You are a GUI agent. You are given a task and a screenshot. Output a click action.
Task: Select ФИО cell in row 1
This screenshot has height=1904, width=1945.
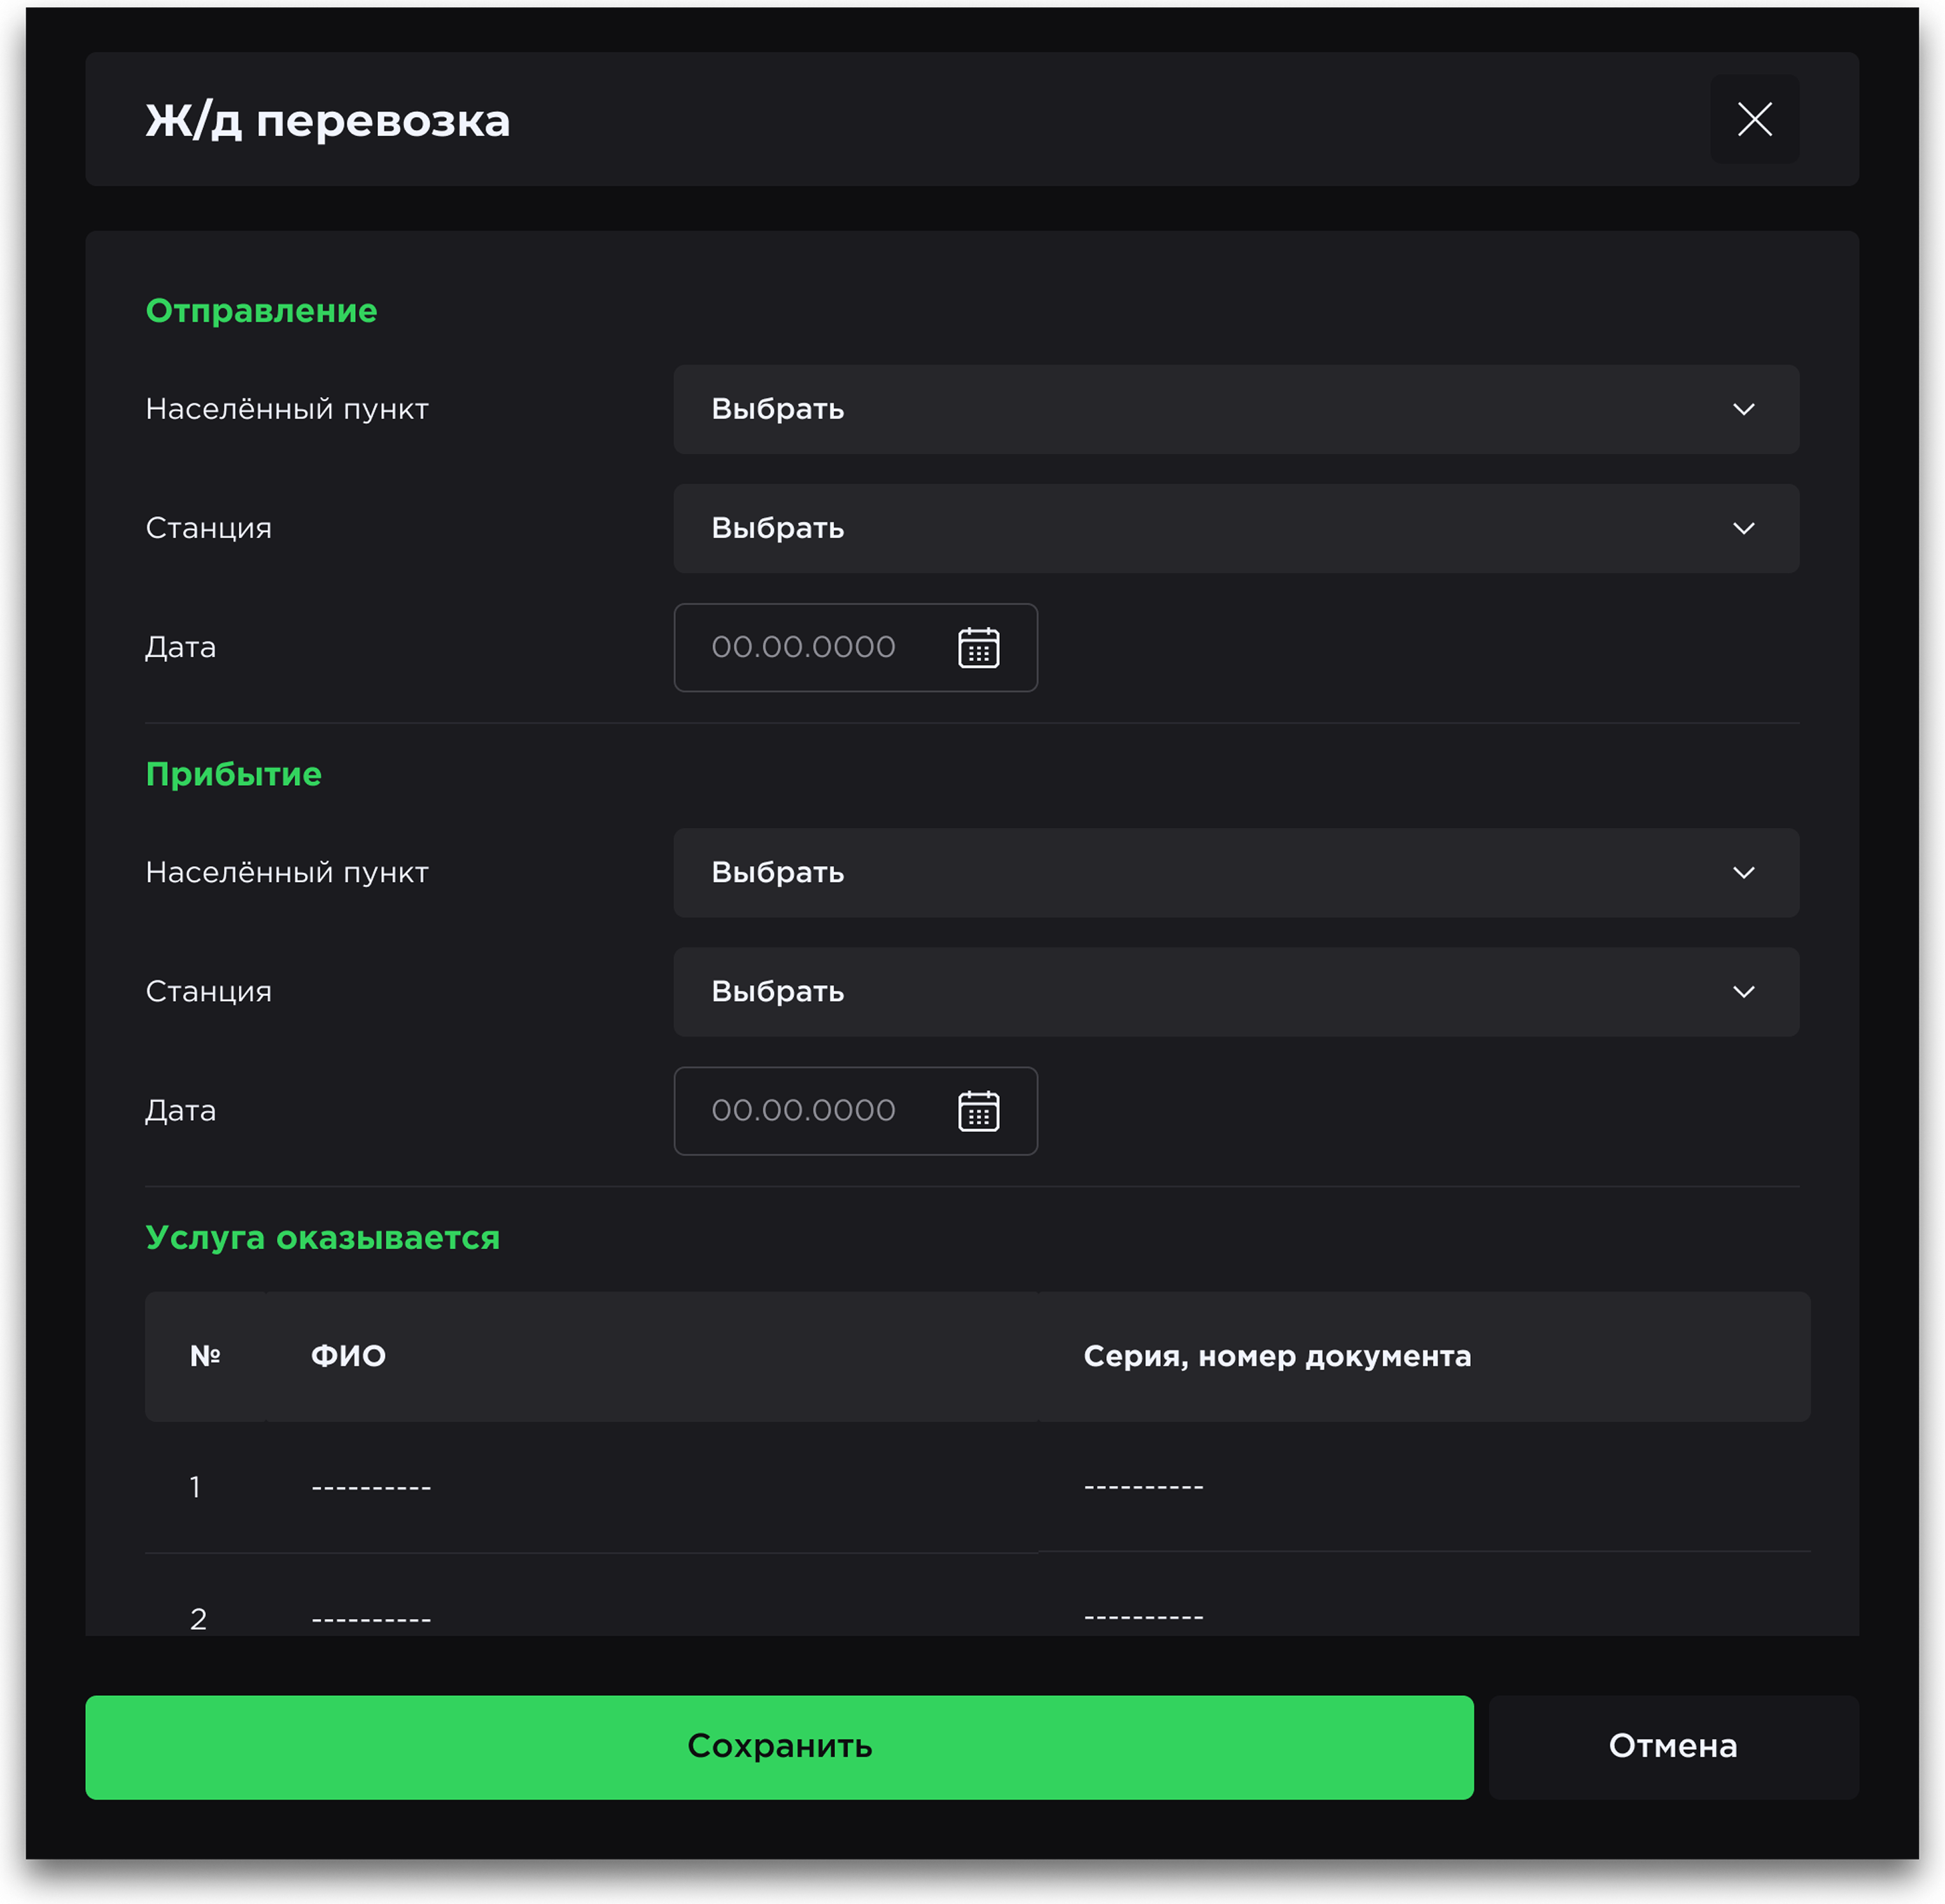tap(372, 1487)
